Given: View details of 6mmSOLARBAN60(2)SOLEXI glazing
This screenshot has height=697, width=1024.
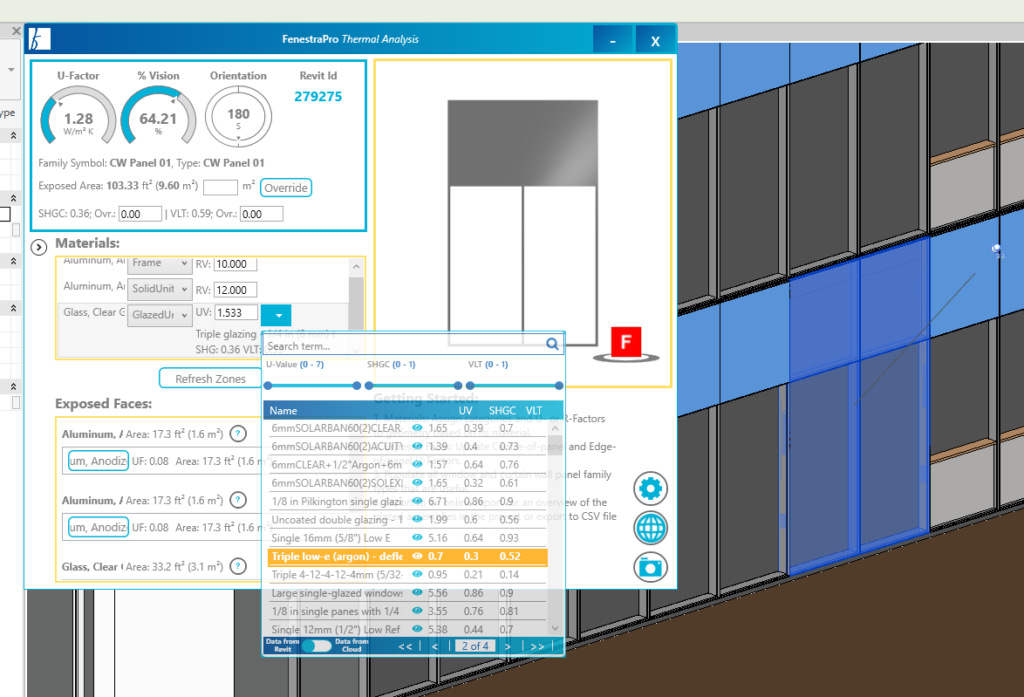Looking at the screenshot, I should tap(417, 483).
